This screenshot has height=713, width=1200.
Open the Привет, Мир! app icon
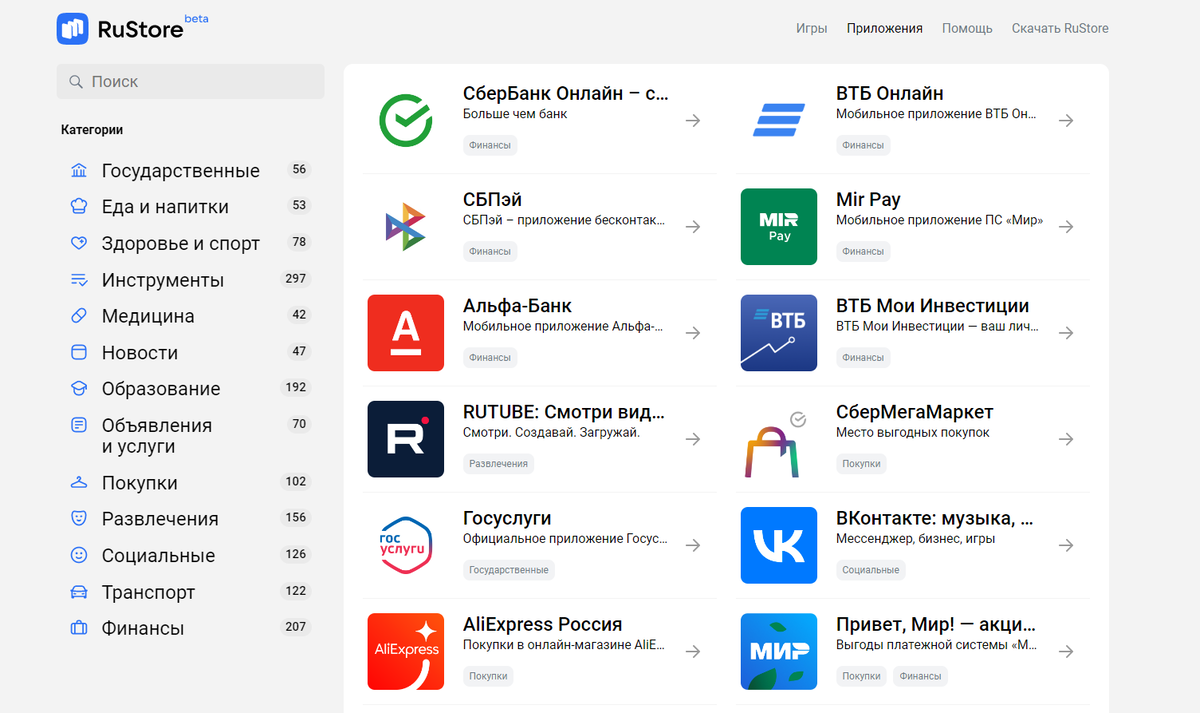pos(779,651)
